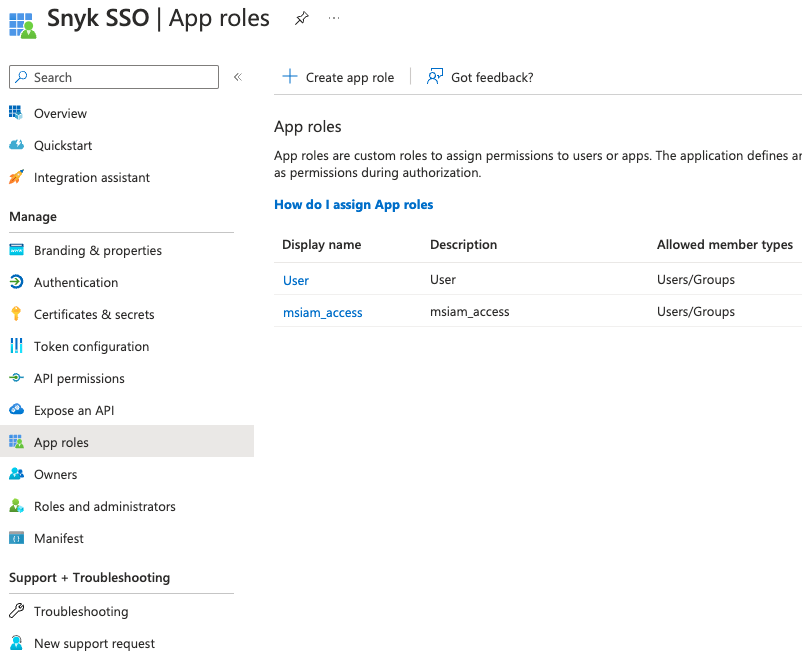Click Users/Groups in the User row
The width and height of the screenshot is (802, 658).
pos(696,280)
